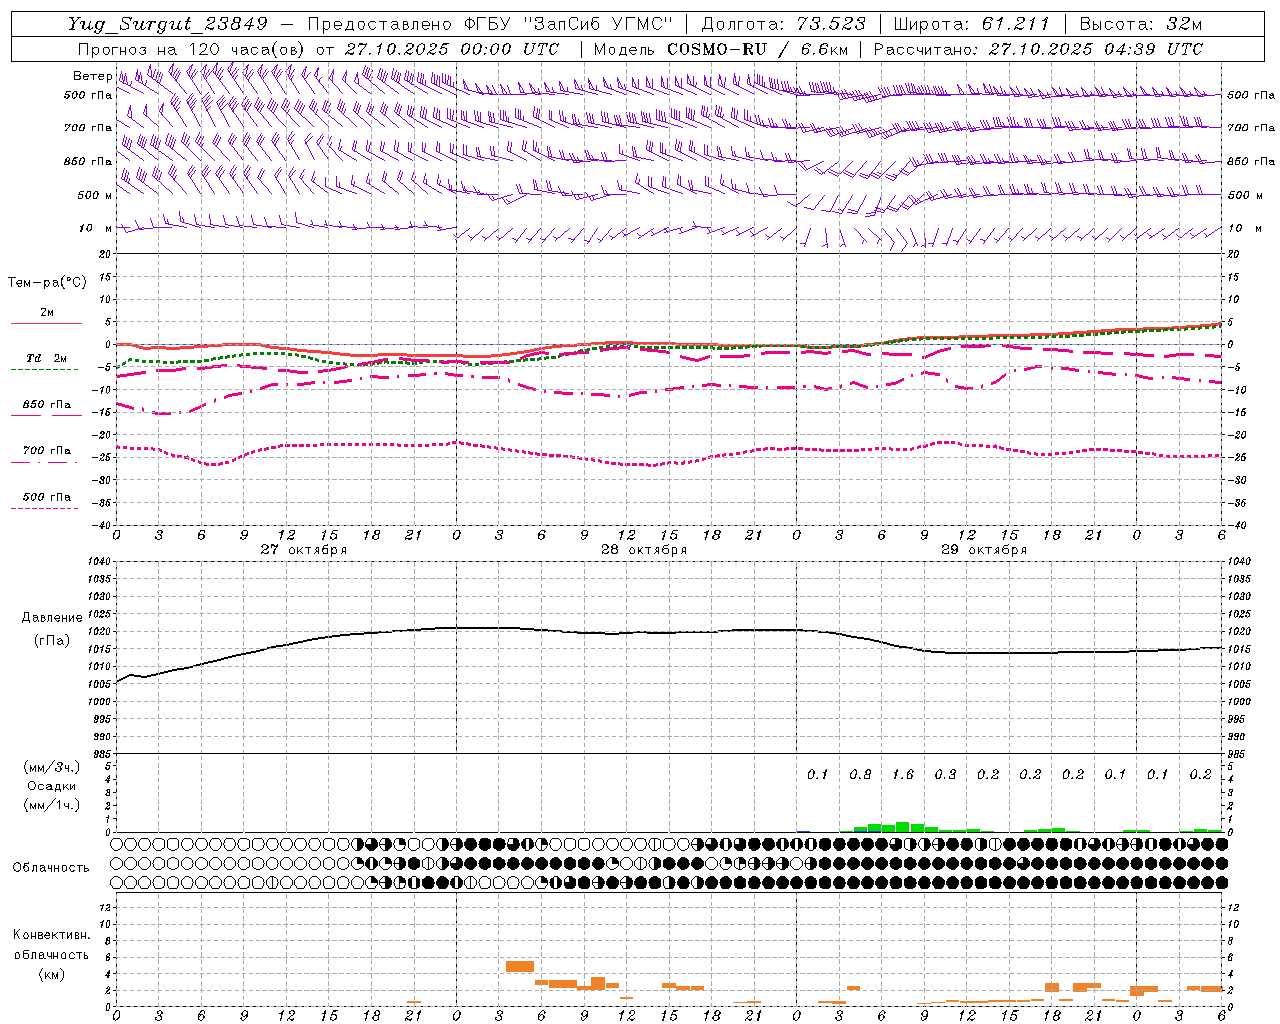Click 'Рассчитано: 27.10.2025 04:39 UTC' timestamp
This screenshot has width=1280, height=1024.
[1038, 49]
